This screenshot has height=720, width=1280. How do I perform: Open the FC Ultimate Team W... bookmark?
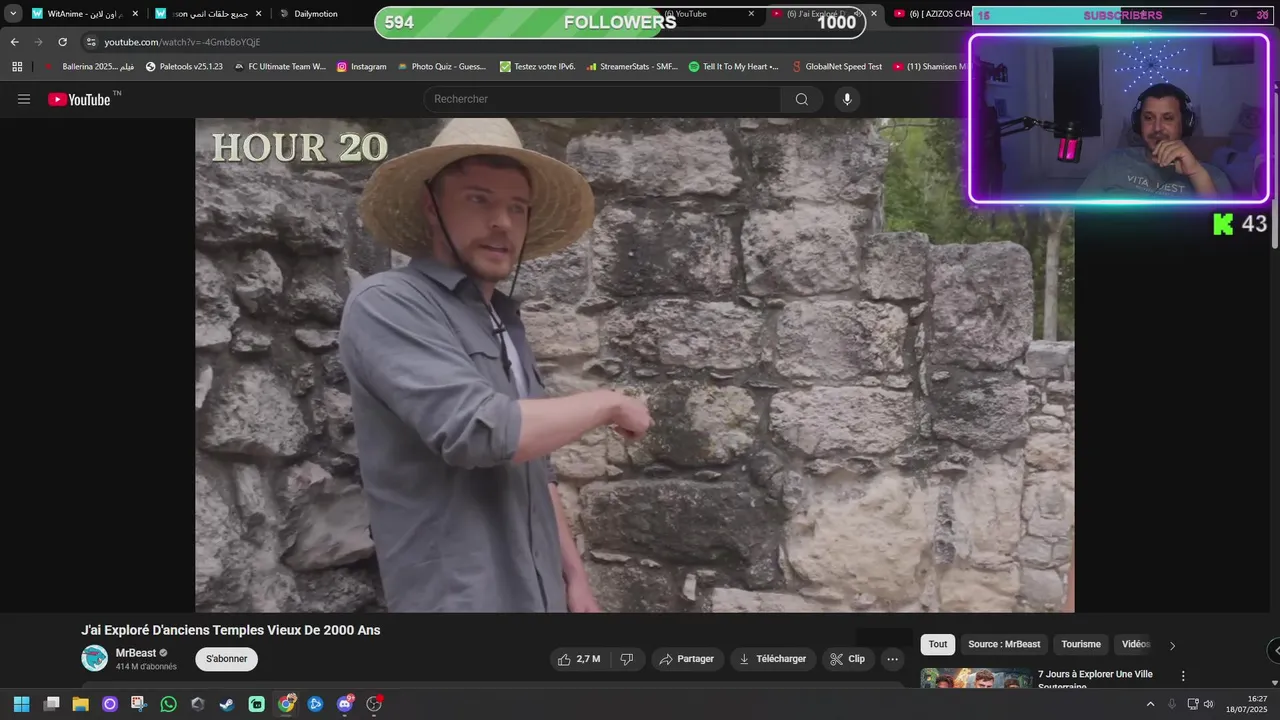pyautogui.click(x=280, y=67)
